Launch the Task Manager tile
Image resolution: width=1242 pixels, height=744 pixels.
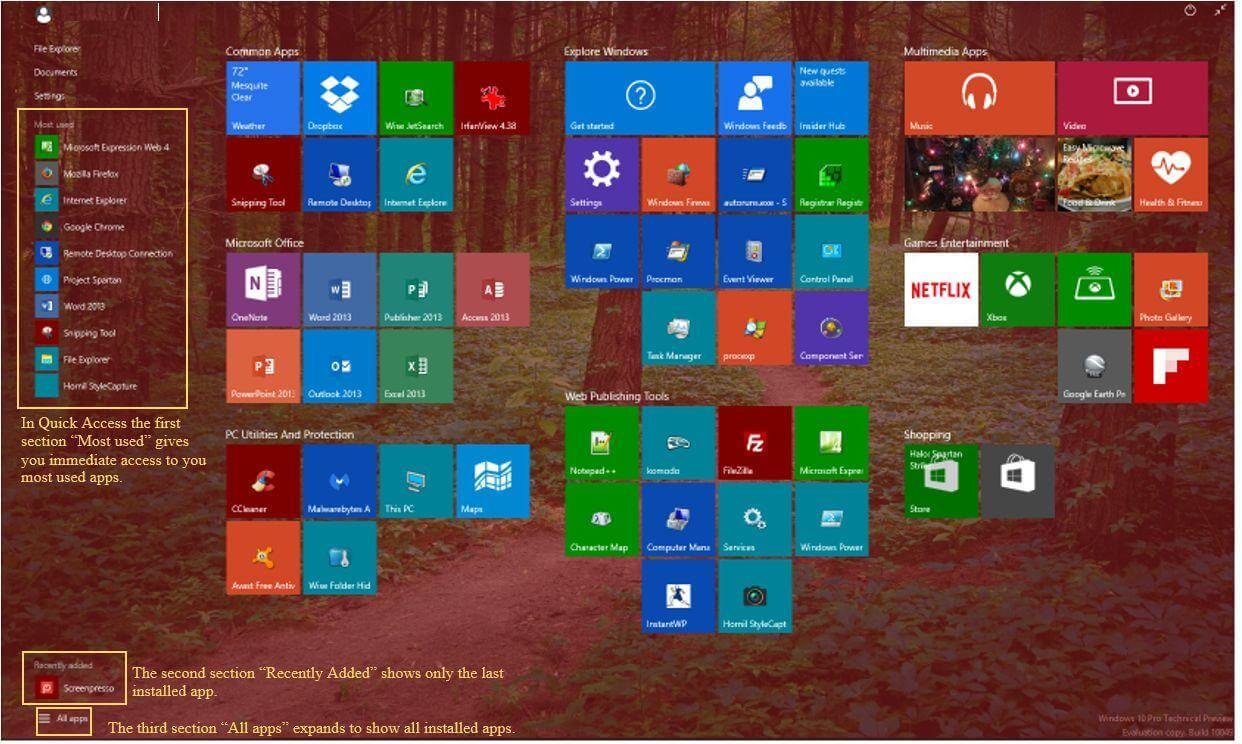tap(679, 328)
